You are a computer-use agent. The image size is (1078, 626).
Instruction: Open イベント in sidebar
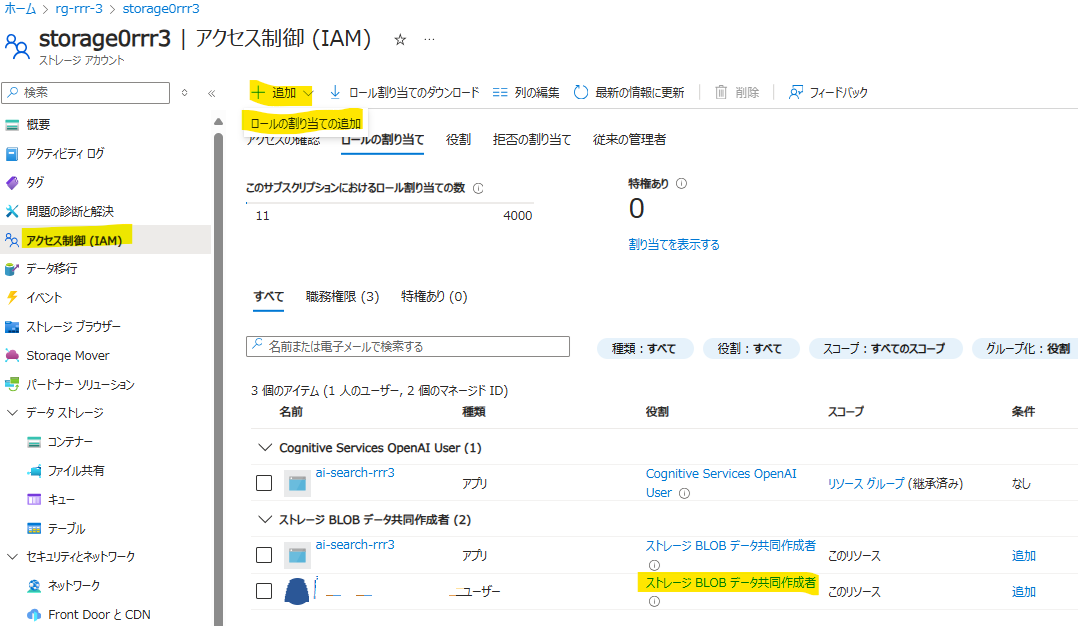(x=44, y=298)
